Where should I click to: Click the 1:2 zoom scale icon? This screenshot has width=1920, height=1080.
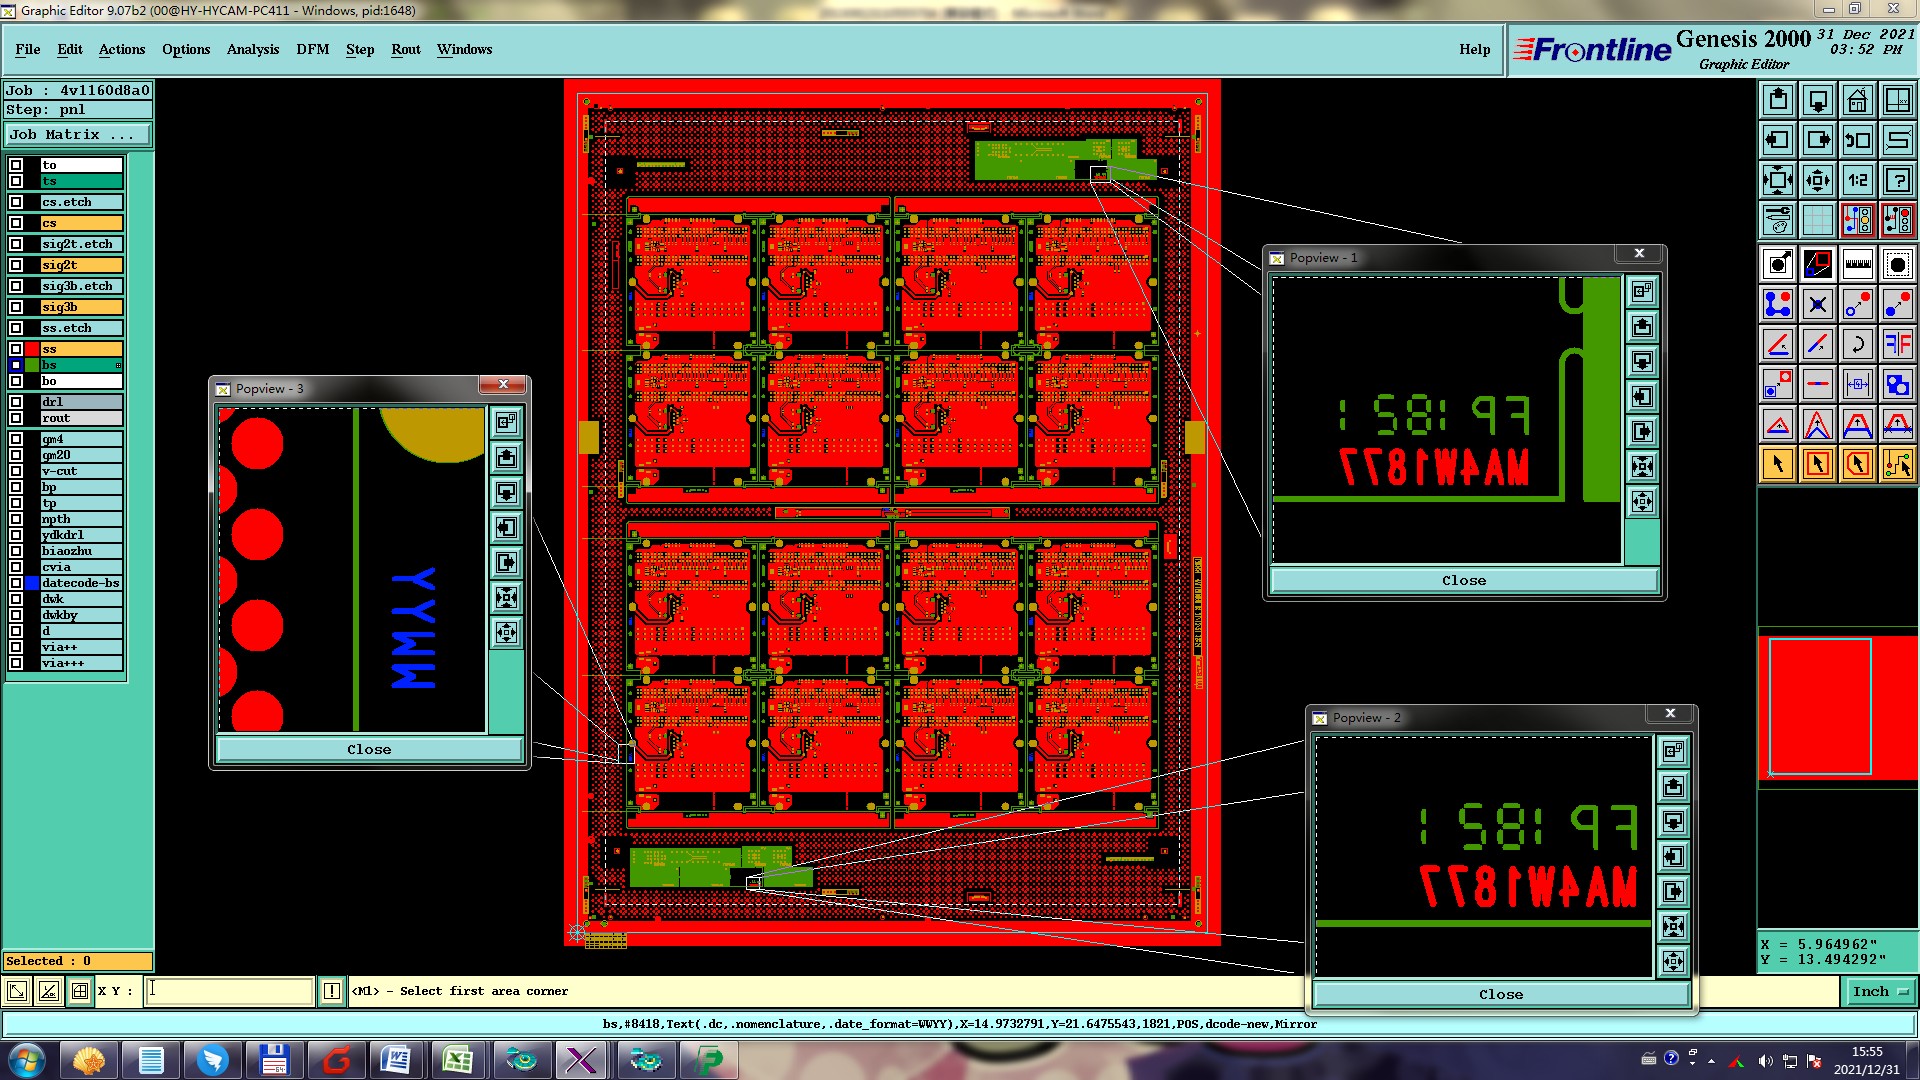click(1857, 180)
